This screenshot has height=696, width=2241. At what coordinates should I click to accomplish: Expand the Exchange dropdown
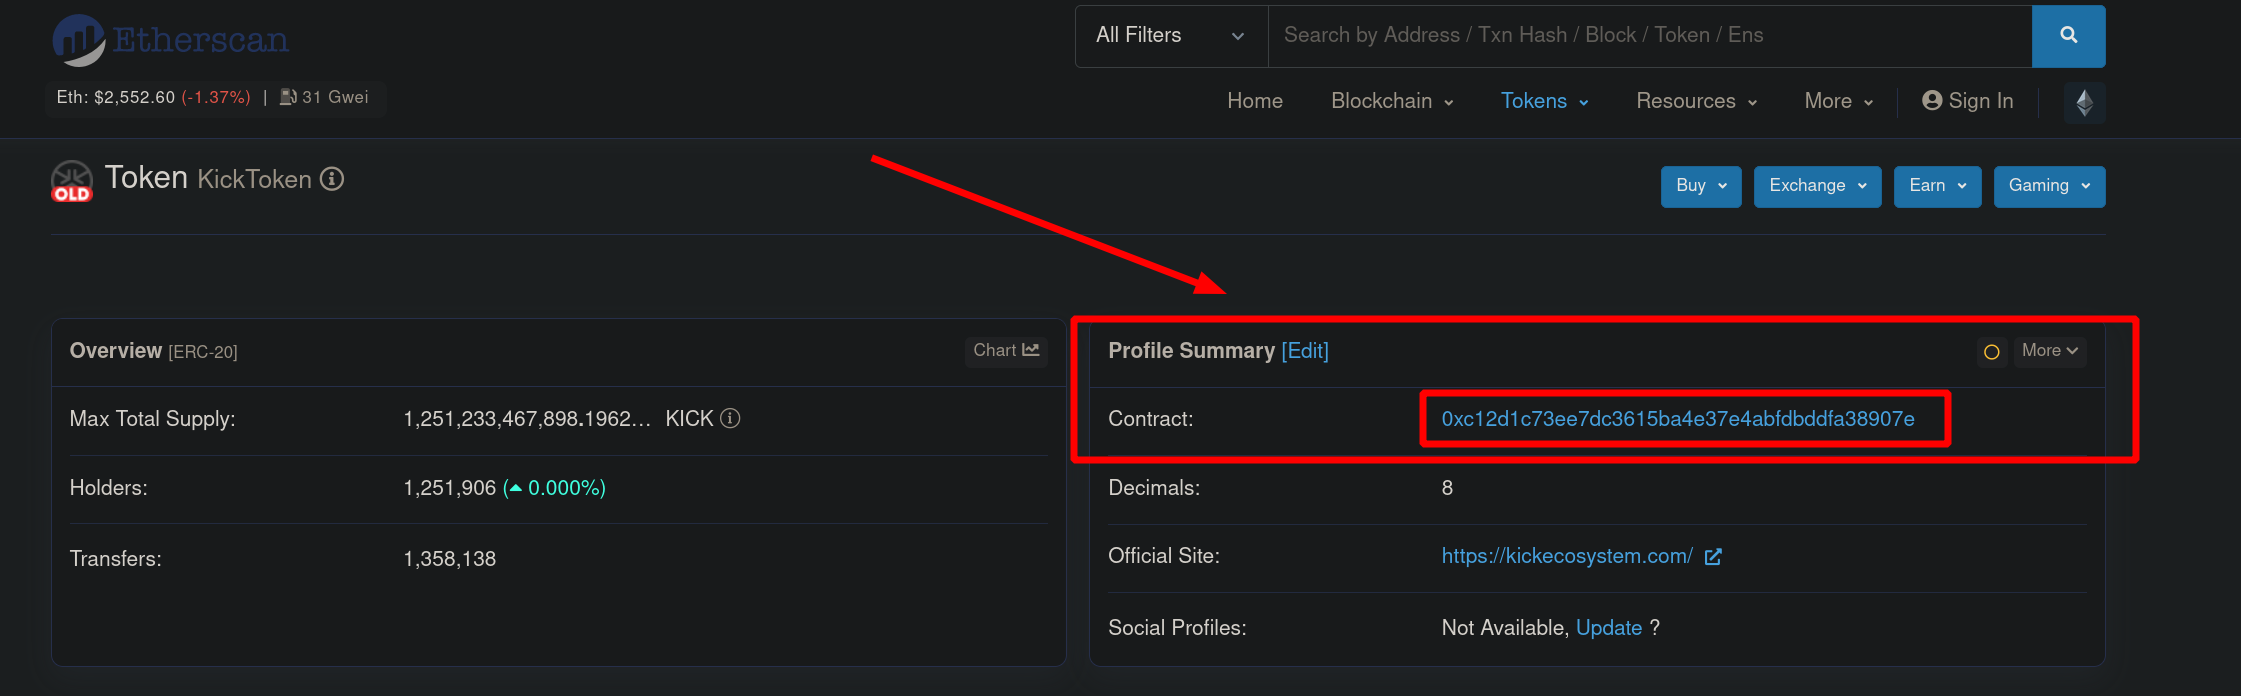1817,186
